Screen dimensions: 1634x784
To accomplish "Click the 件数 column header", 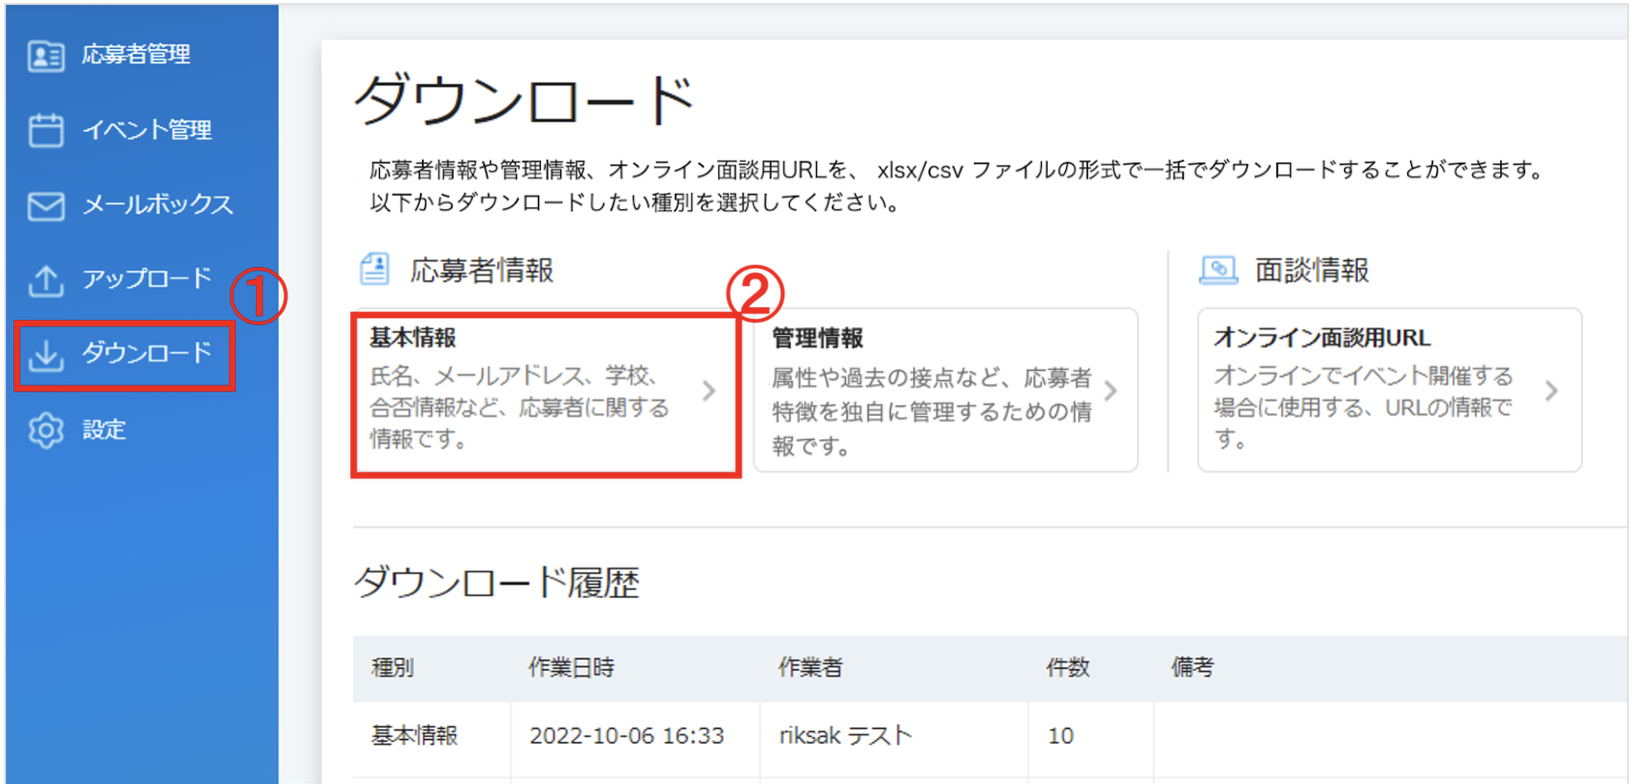I will [1068, 668].
